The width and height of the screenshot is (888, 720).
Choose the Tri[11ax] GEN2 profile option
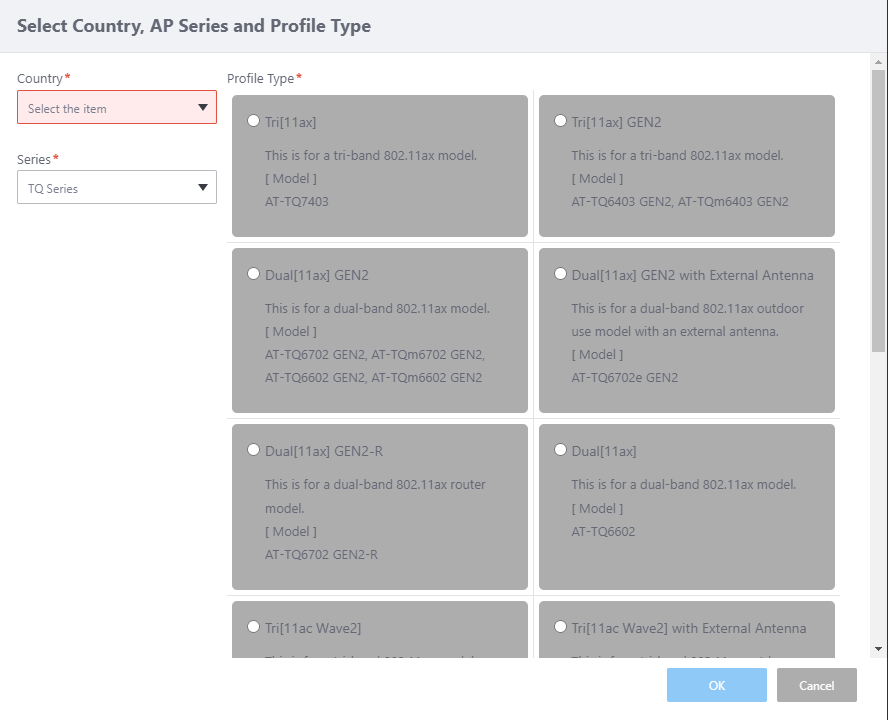pyautogui.click(x=560, y=121)
